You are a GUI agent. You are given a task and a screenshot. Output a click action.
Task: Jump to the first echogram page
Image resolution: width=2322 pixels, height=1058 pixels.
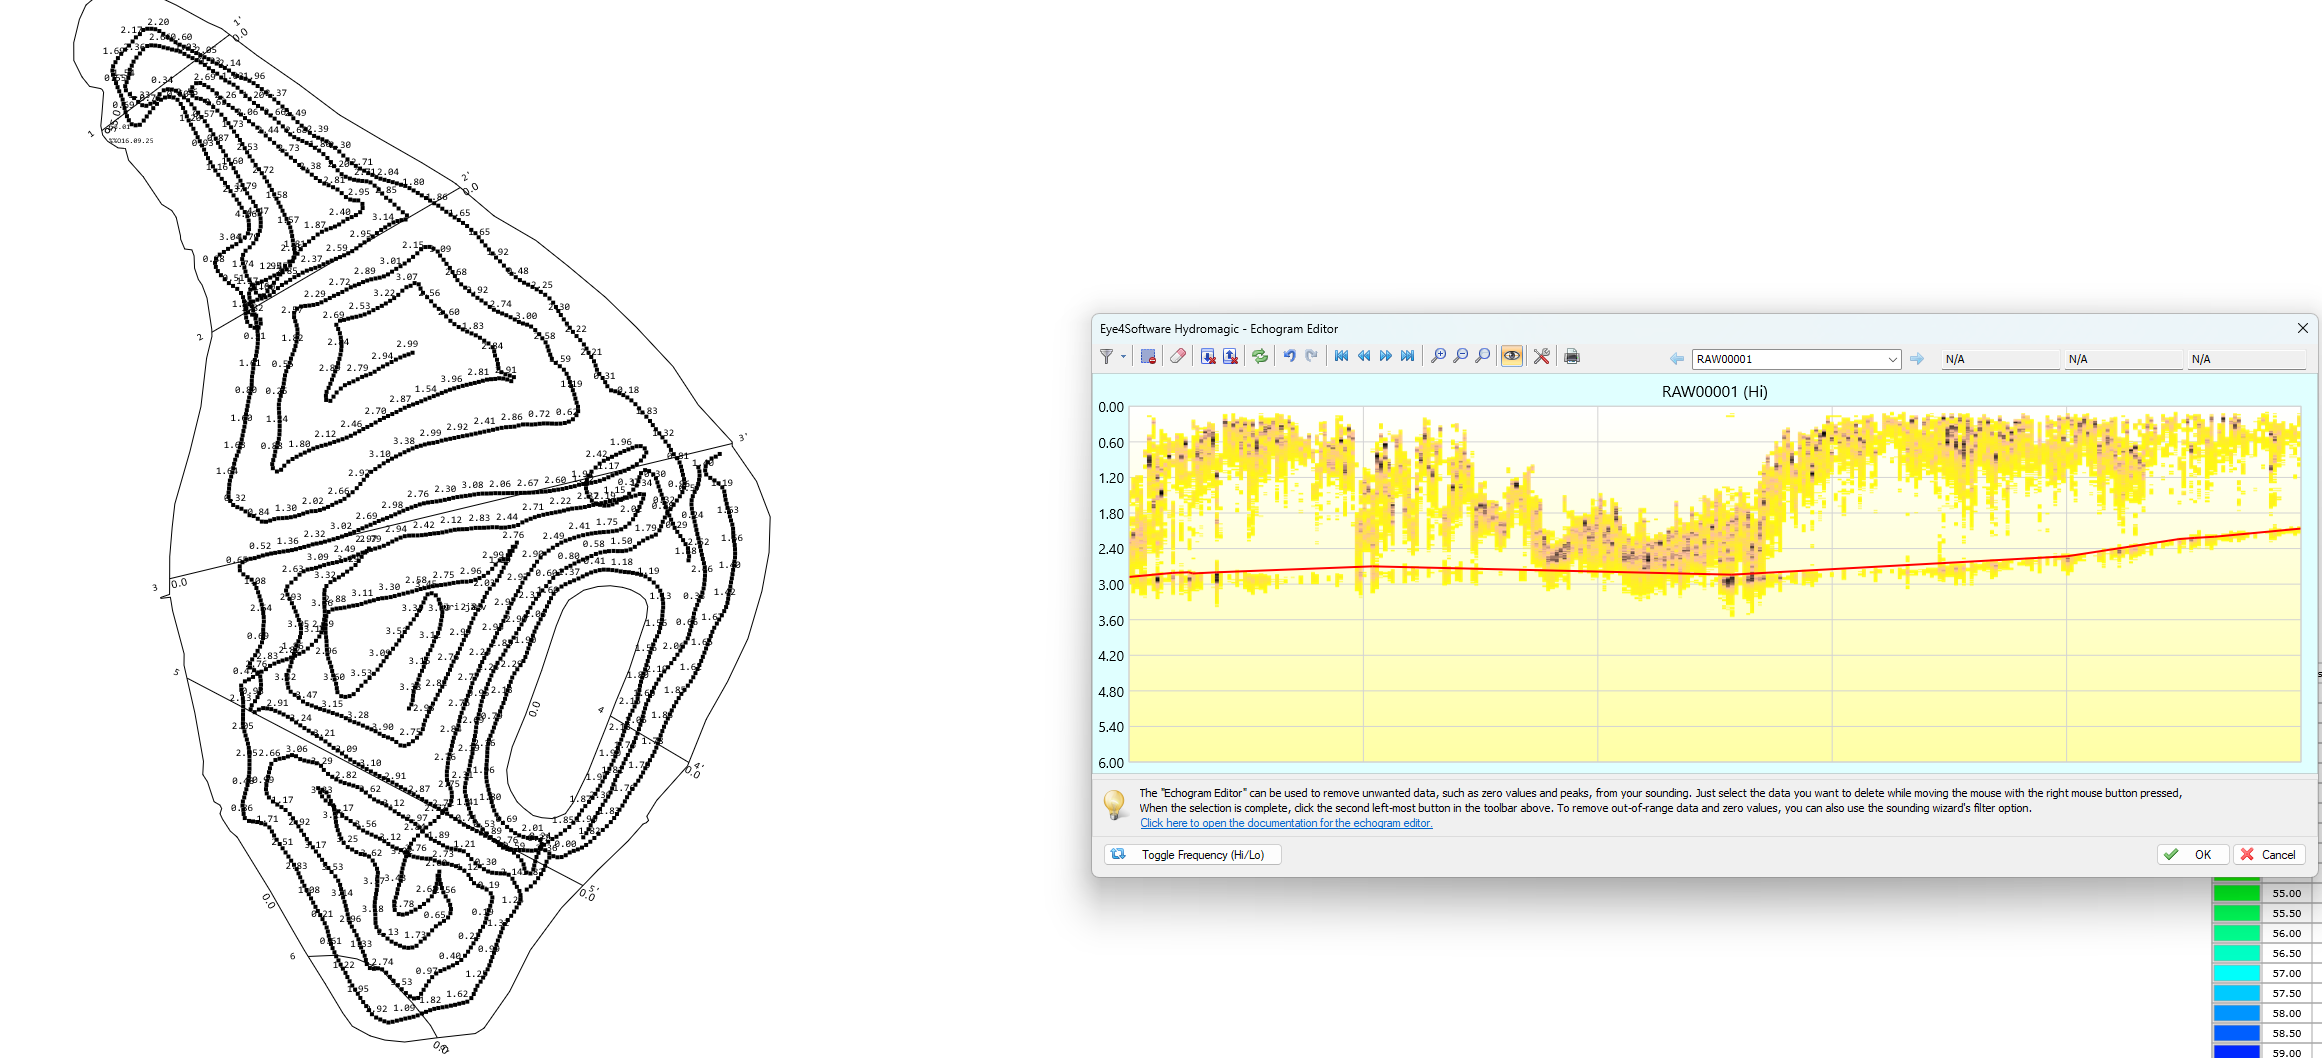pyautogui.click(x=1341, y=357)
